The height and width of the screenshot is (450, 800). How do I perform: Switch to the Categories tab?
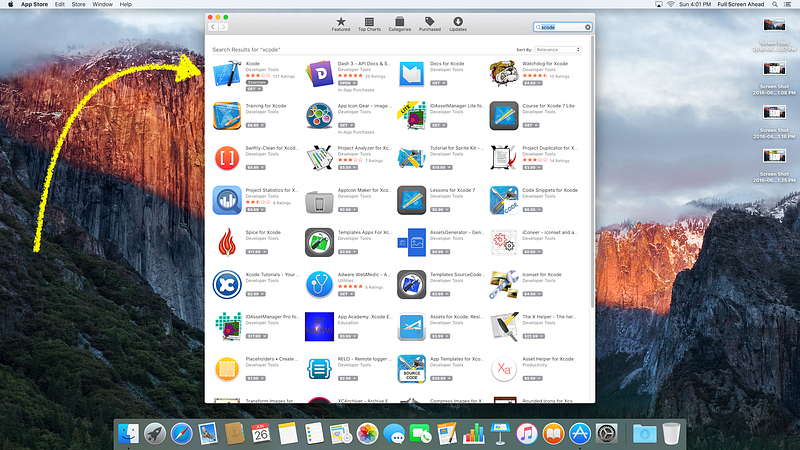click(399, 24)
